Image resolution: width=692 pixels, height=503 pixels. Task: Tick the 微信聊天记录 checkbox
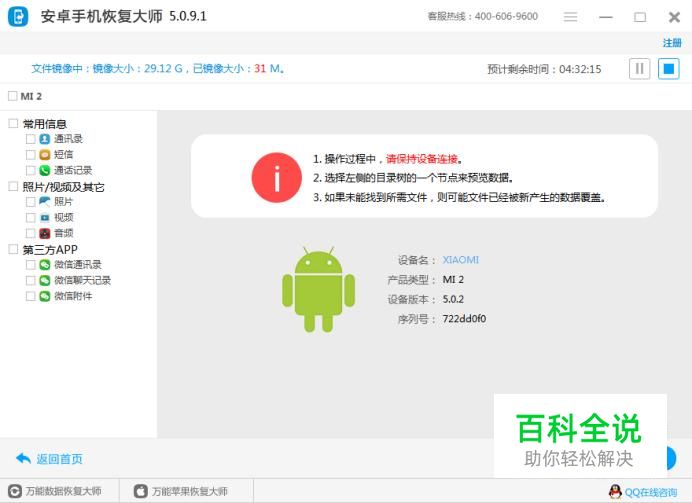click(x=30, y=281)
